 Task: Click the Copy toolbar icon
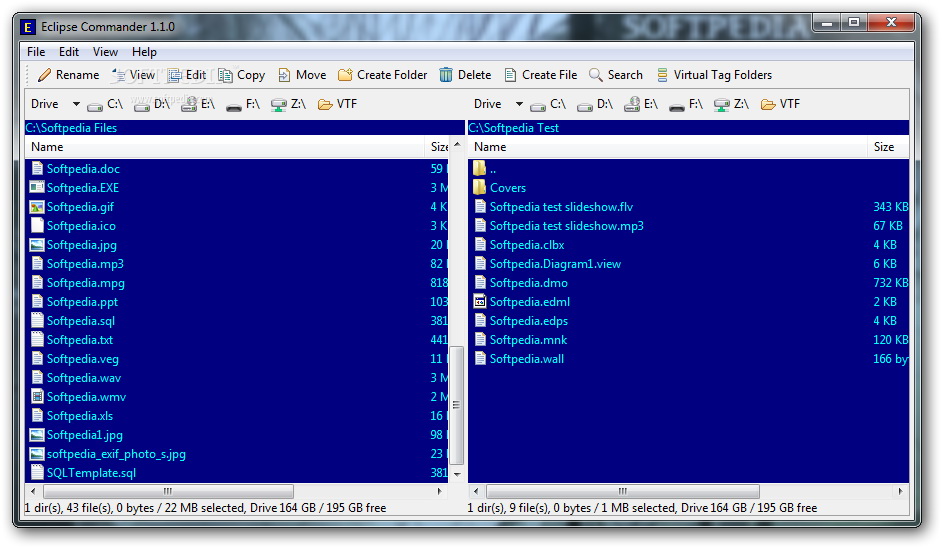pyautogui.click(x=226, y=75)
